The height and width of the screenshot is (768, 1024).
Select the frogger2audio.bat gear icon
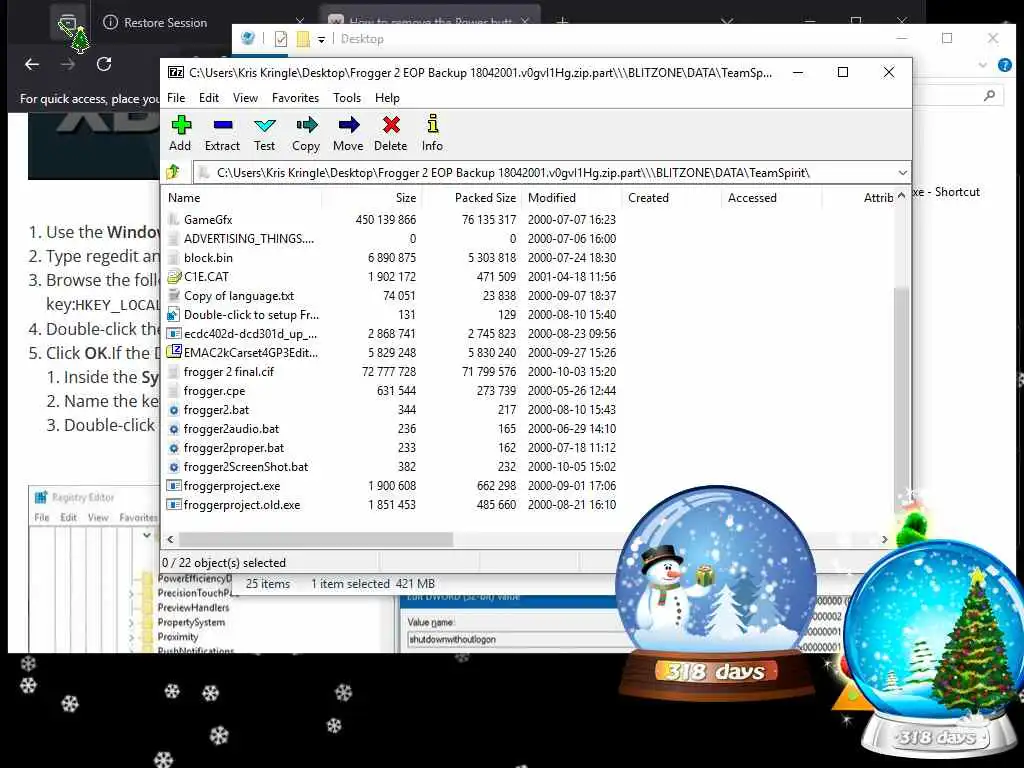point(174,429)
